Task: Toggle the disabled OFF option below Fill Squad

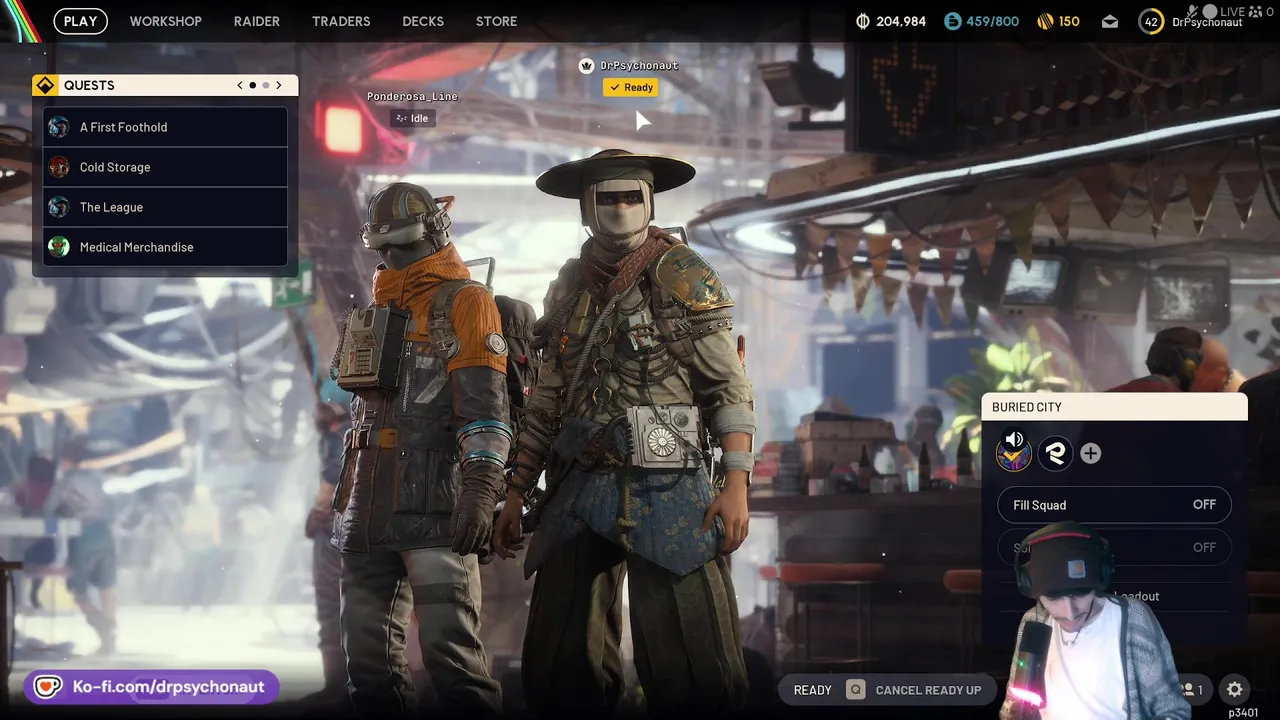Action: 1114,547
